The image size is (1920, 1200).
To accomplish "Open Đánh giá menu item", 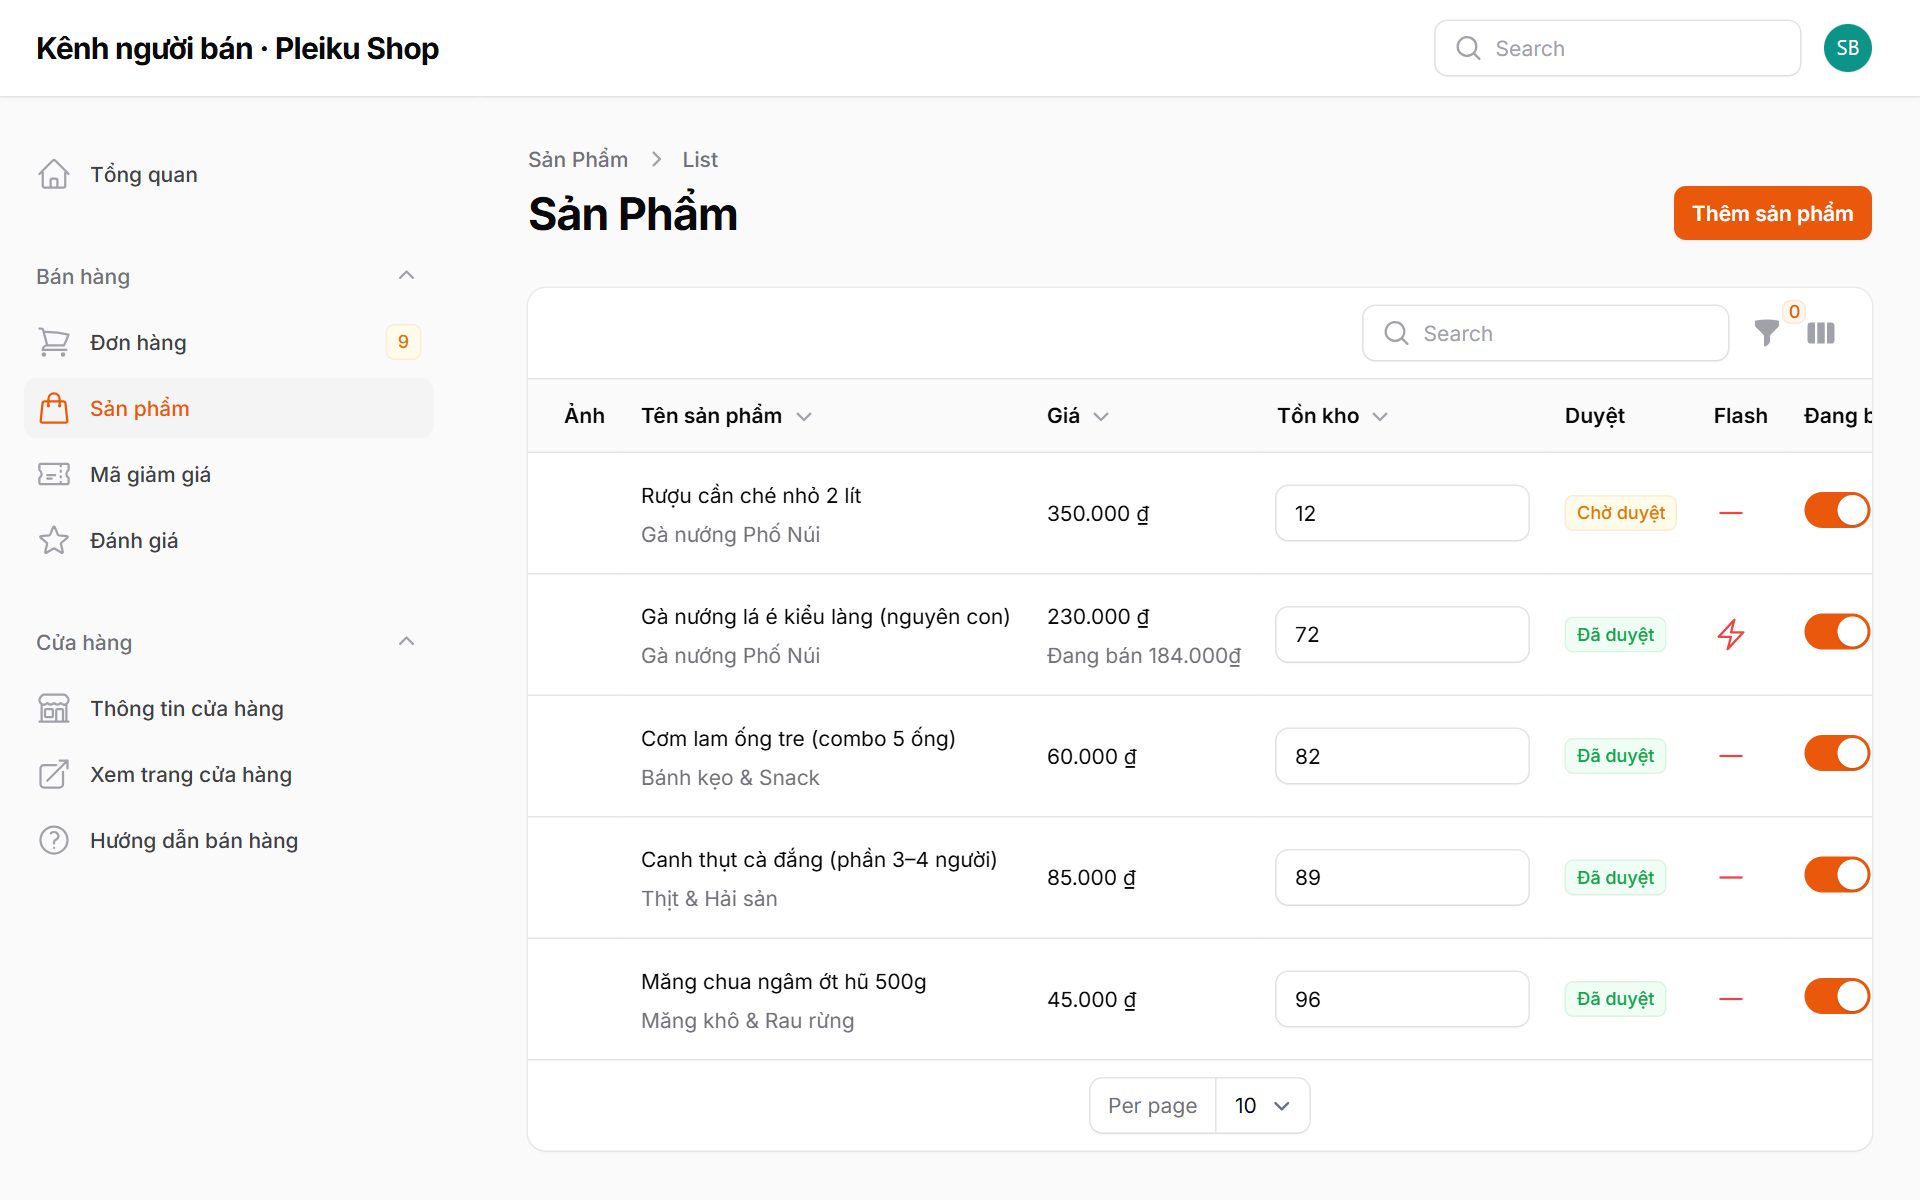I will click(228, 540).
